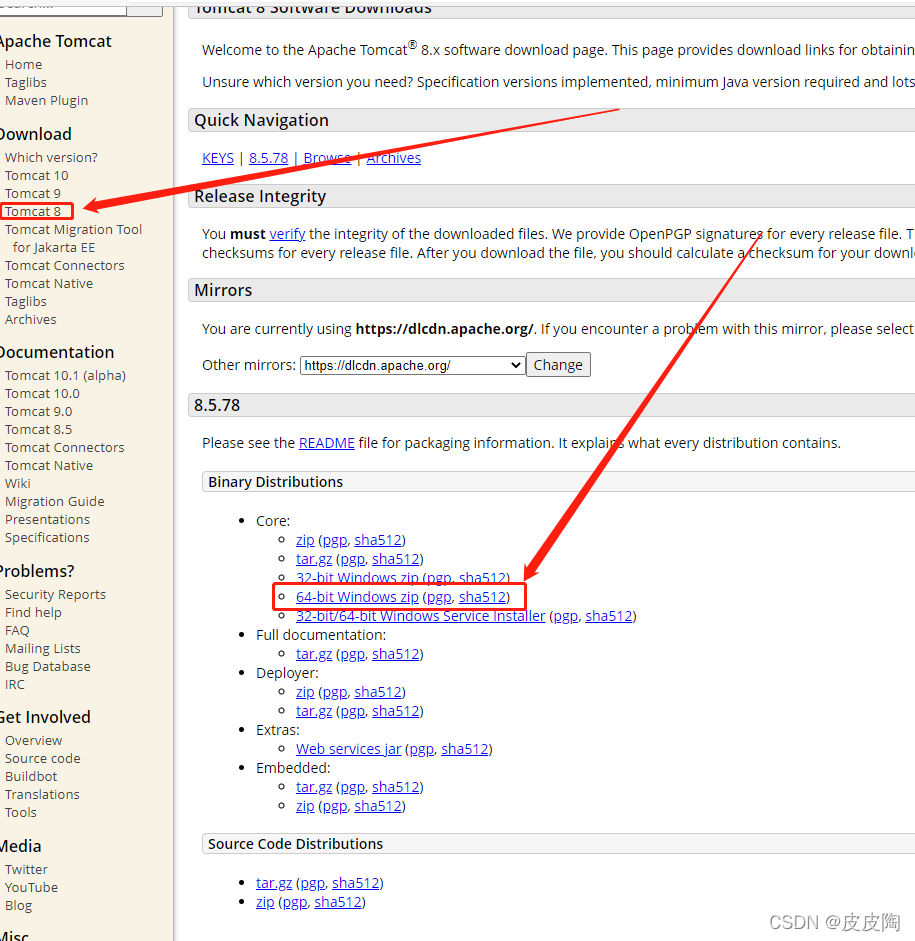915x941 pixels.
Task: Open the FAQ sidebar link
Action: tap(17, 630)
